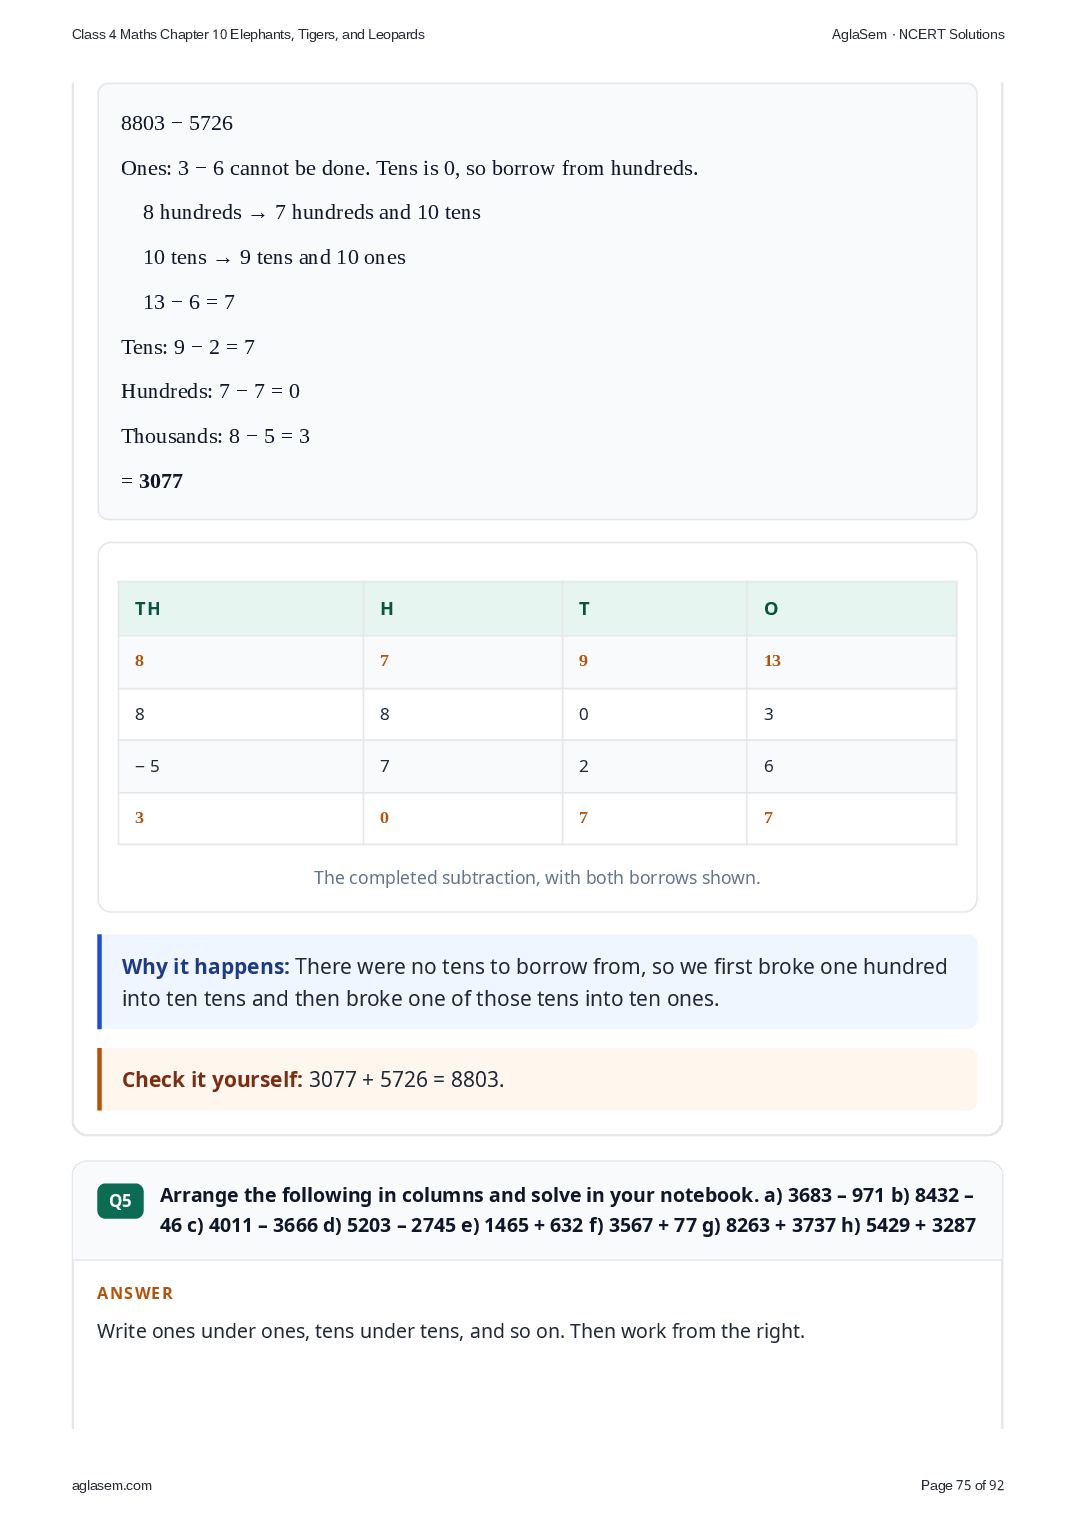
Task: Click the 'Why it happens' callout heading
Action: coord(206,967)
